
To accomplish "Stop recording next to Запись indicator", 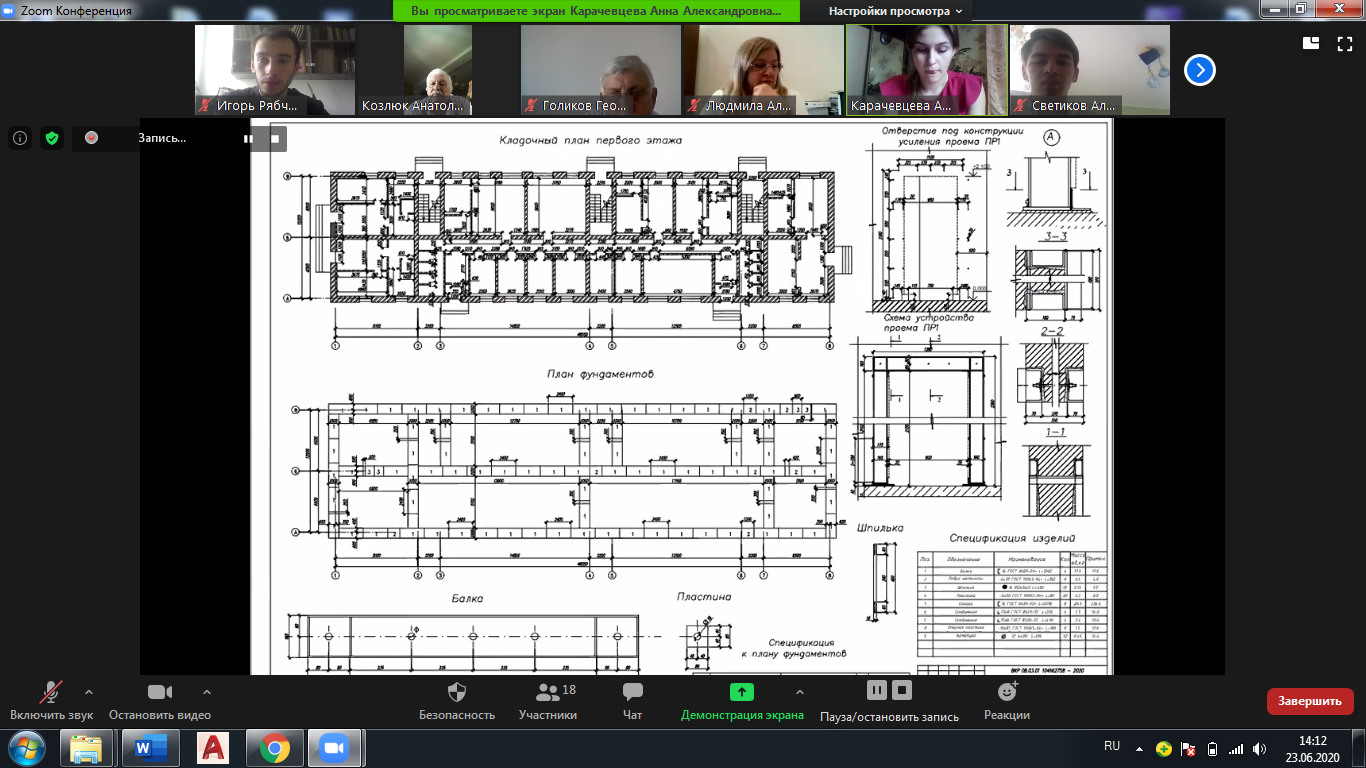I will click(275, 138).
